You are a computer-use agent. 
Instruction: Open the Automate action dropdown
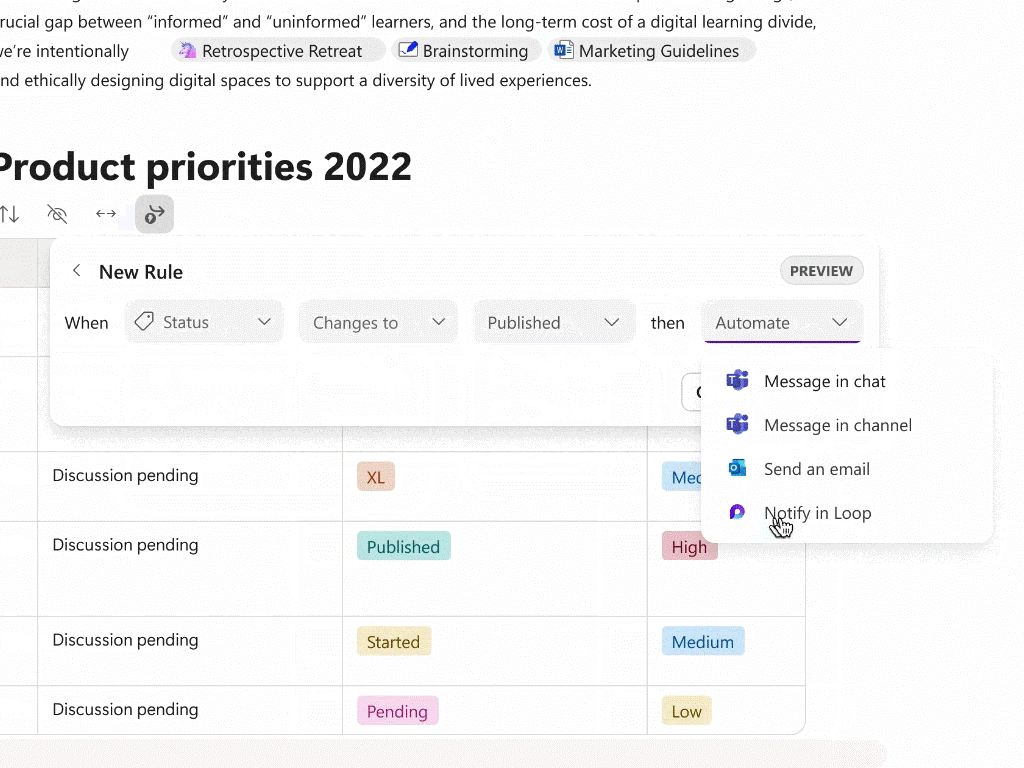coord(782,322)
